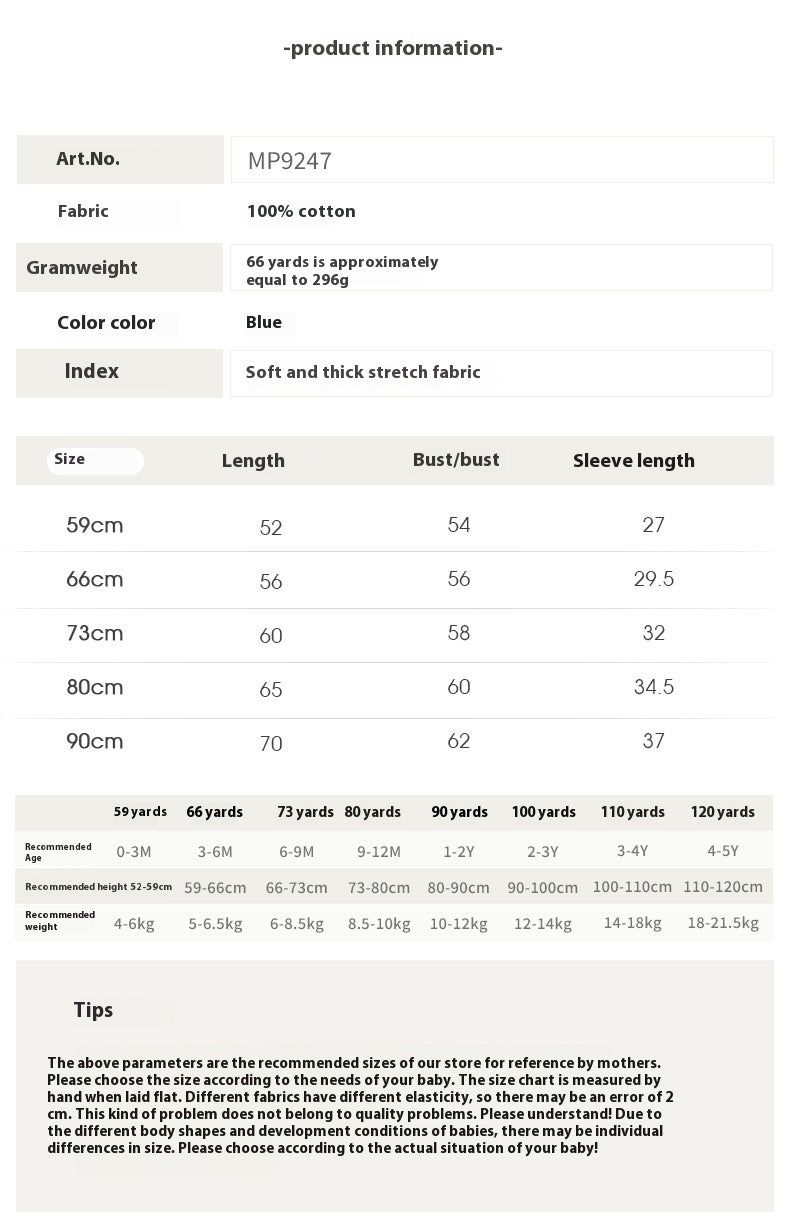Click the Tips section heading
The height and width of the screenshot is (1223, 790).
[93, 1010]
